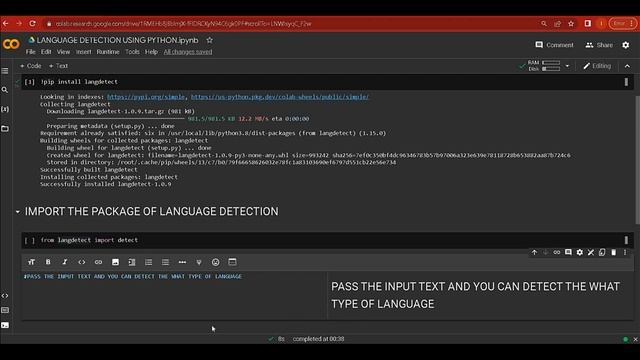
Task: Collapse the header with up chevron
Action: [627, 66]
